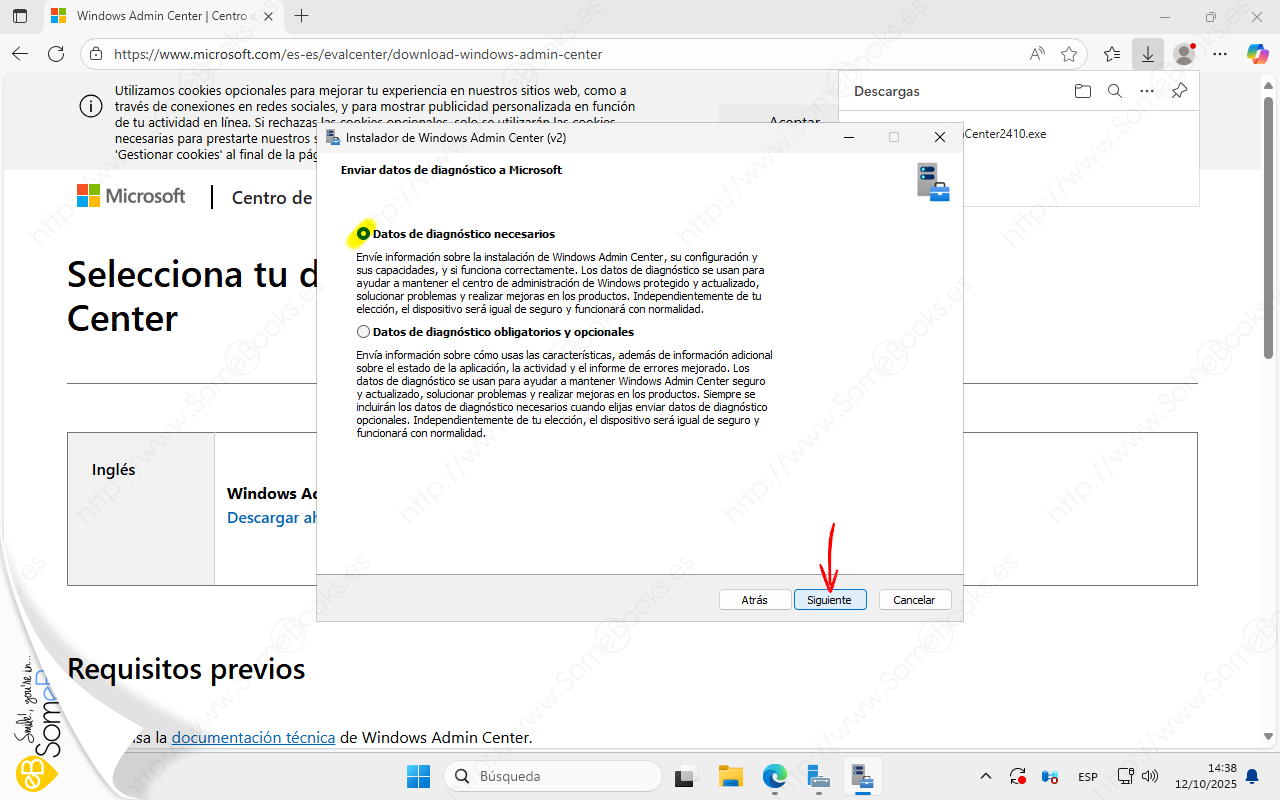
Task: Open downloads folder icon in Descargas panel
Action: tap(1082, 91)
